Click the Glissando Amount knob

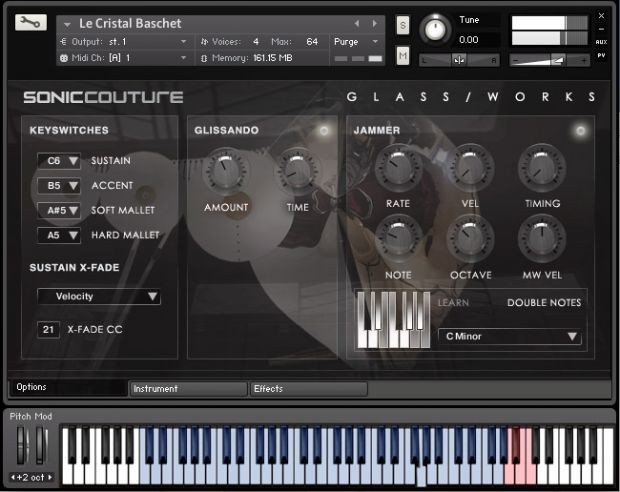point(226,171)
